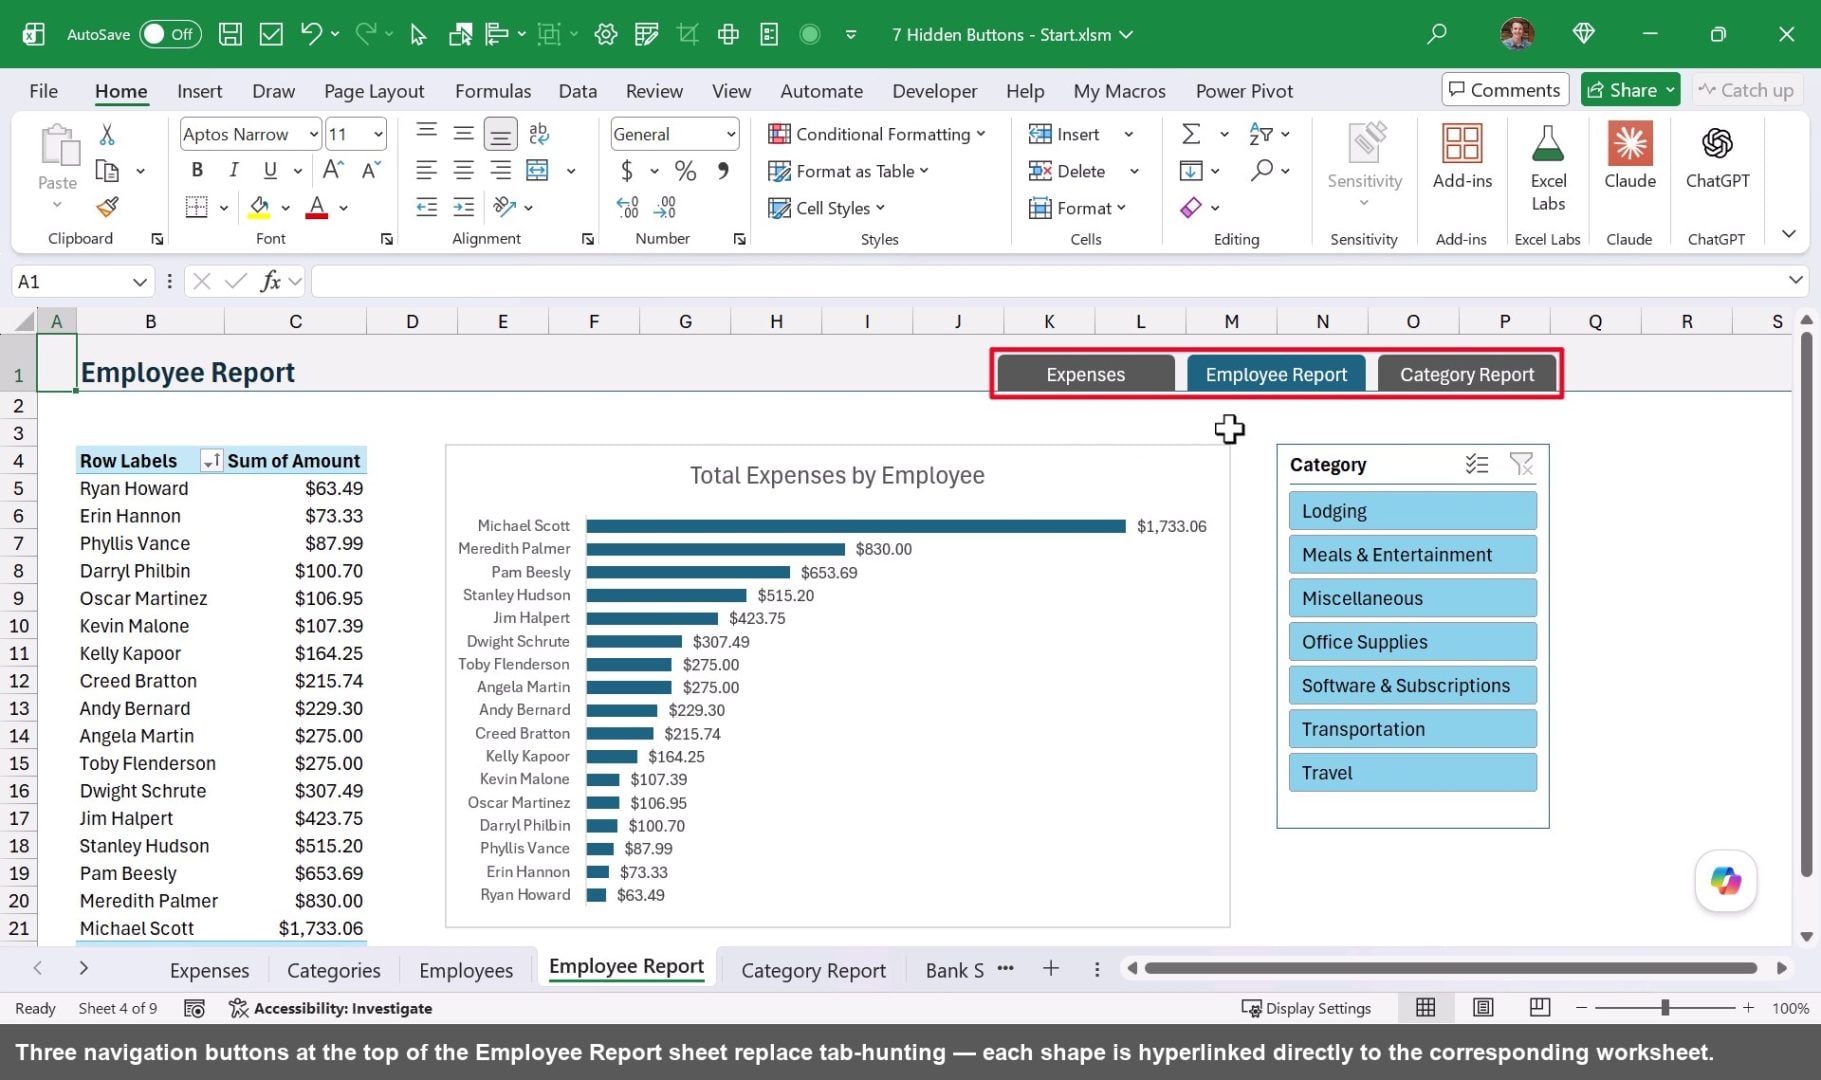1821x1080 pixels.
Task: Open the Developer ribbon tab
Action: click(934, 91)
